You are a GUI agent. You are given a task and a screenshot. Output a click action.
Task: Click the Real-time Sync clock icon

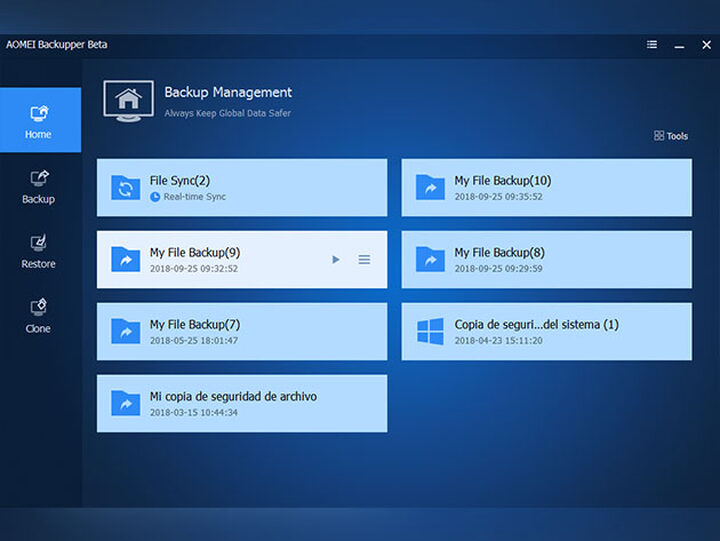[155, 197]
